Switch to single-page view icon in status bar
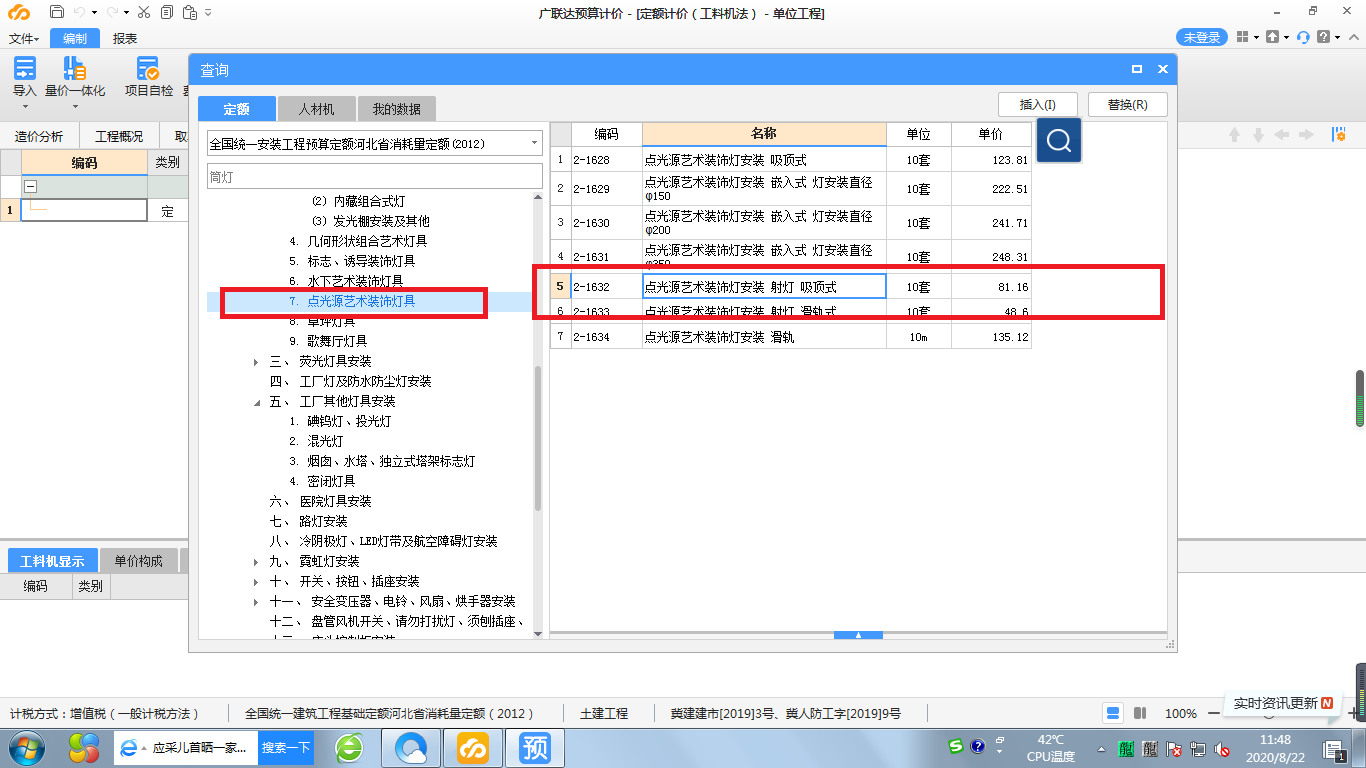 [x=1113, y=713]
